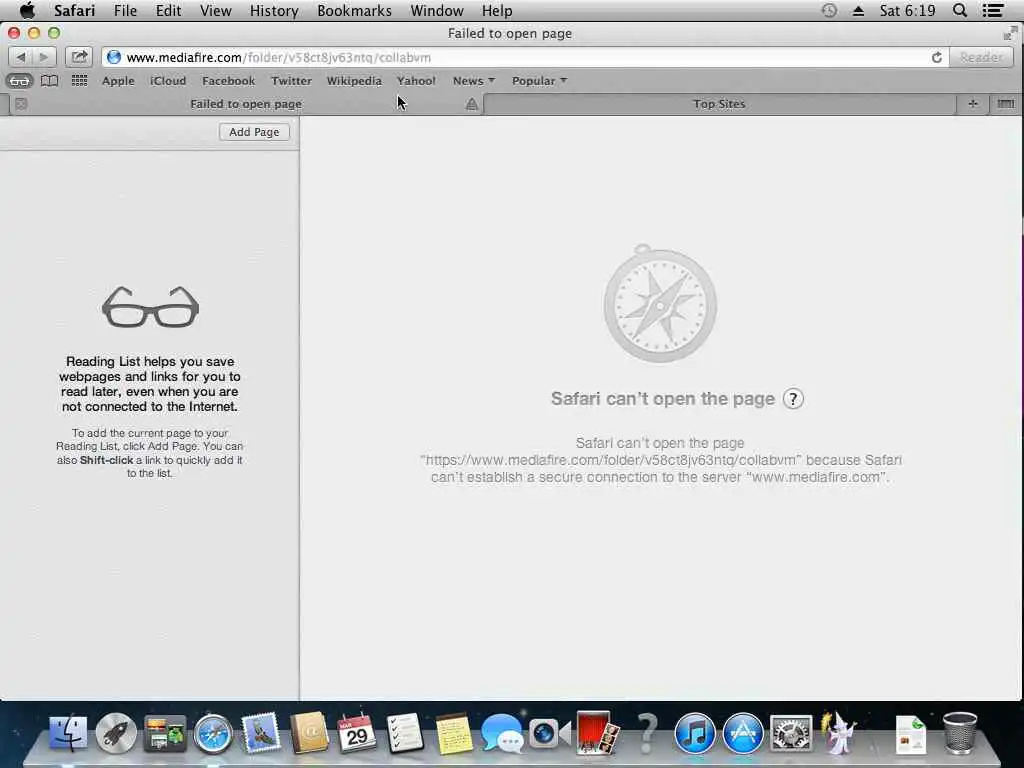The height and width of the screenshot is (768, 1024).
Task: Select the 'Failed to open page' tab
Action: click(x=246, y=104)
